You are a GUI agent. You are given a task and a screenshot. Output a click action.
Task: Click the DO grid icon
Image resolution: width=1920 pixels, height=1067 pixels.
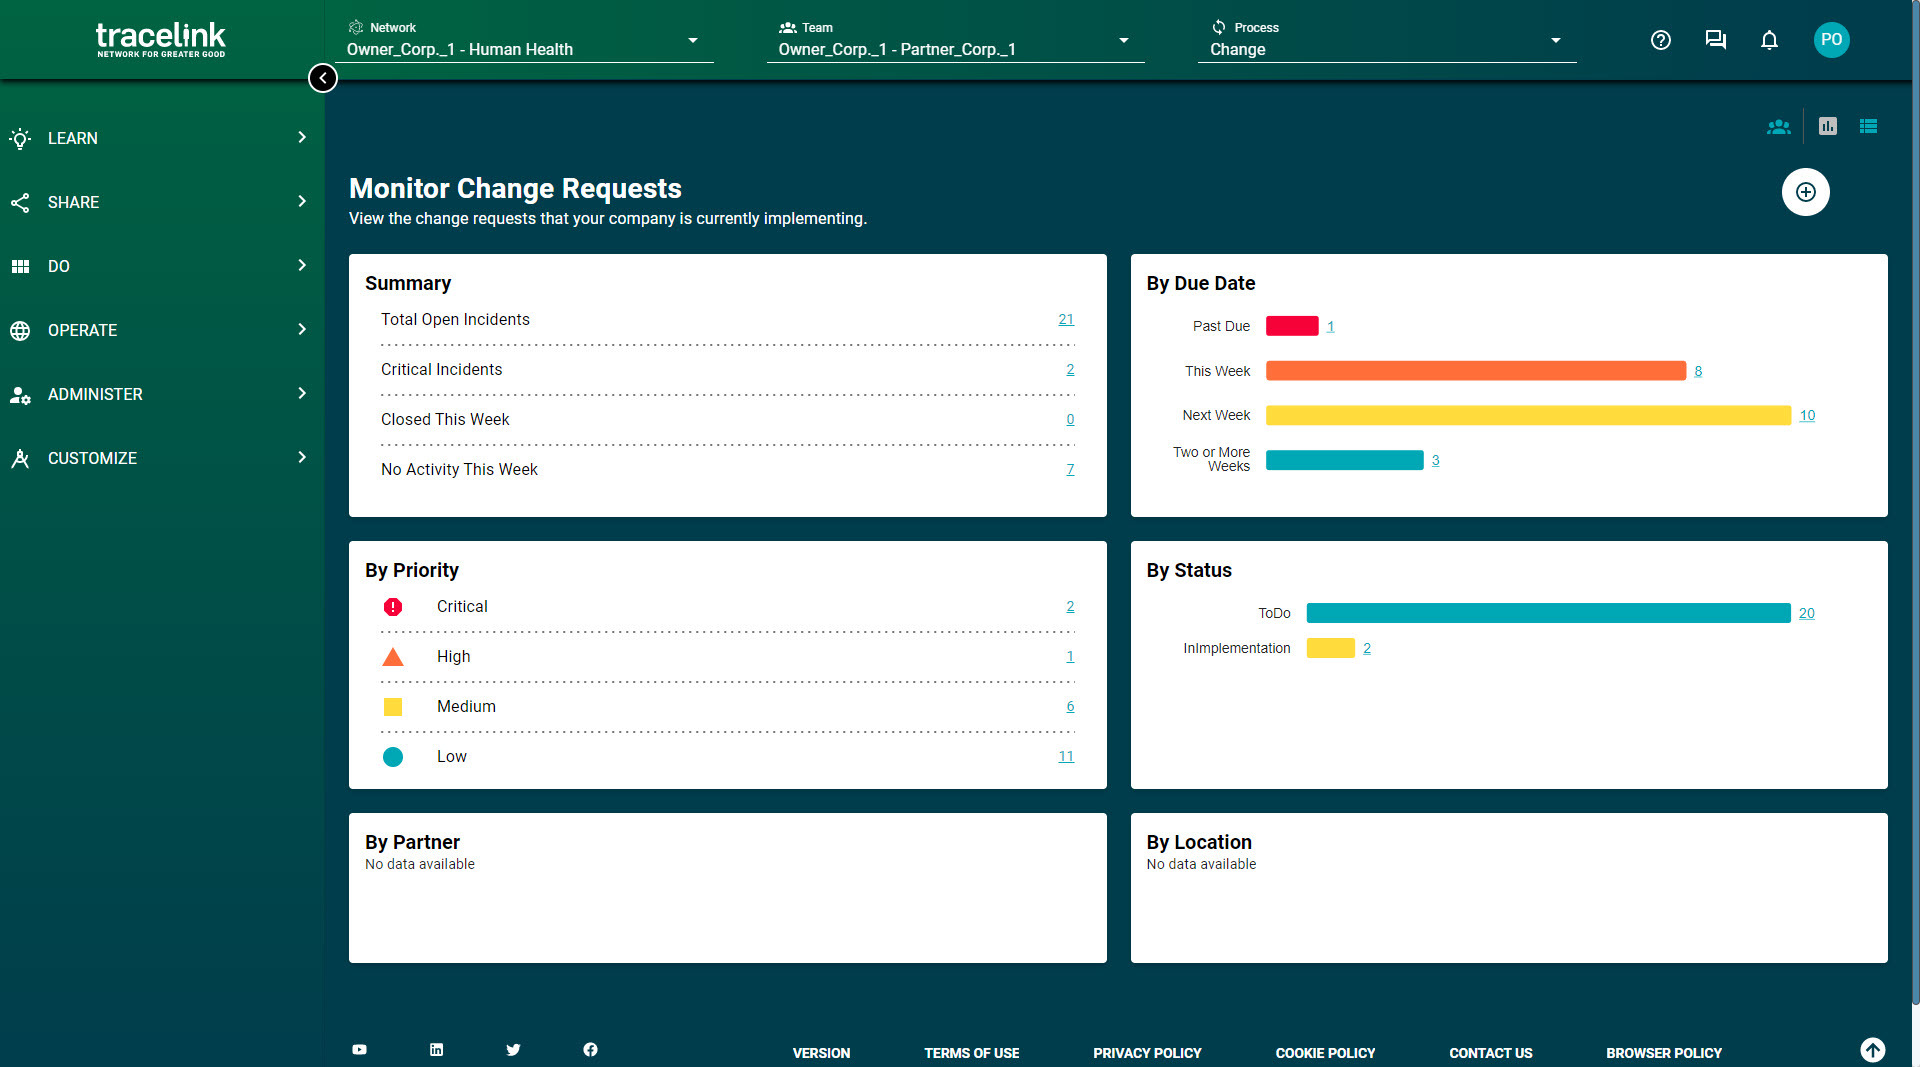pyautogui.click(x=20, y=266)
